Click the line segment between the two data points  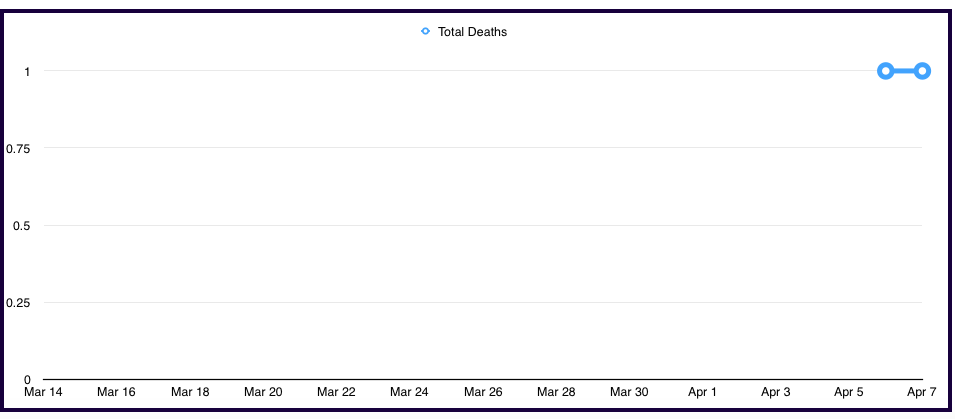click(x=904, y=71)
